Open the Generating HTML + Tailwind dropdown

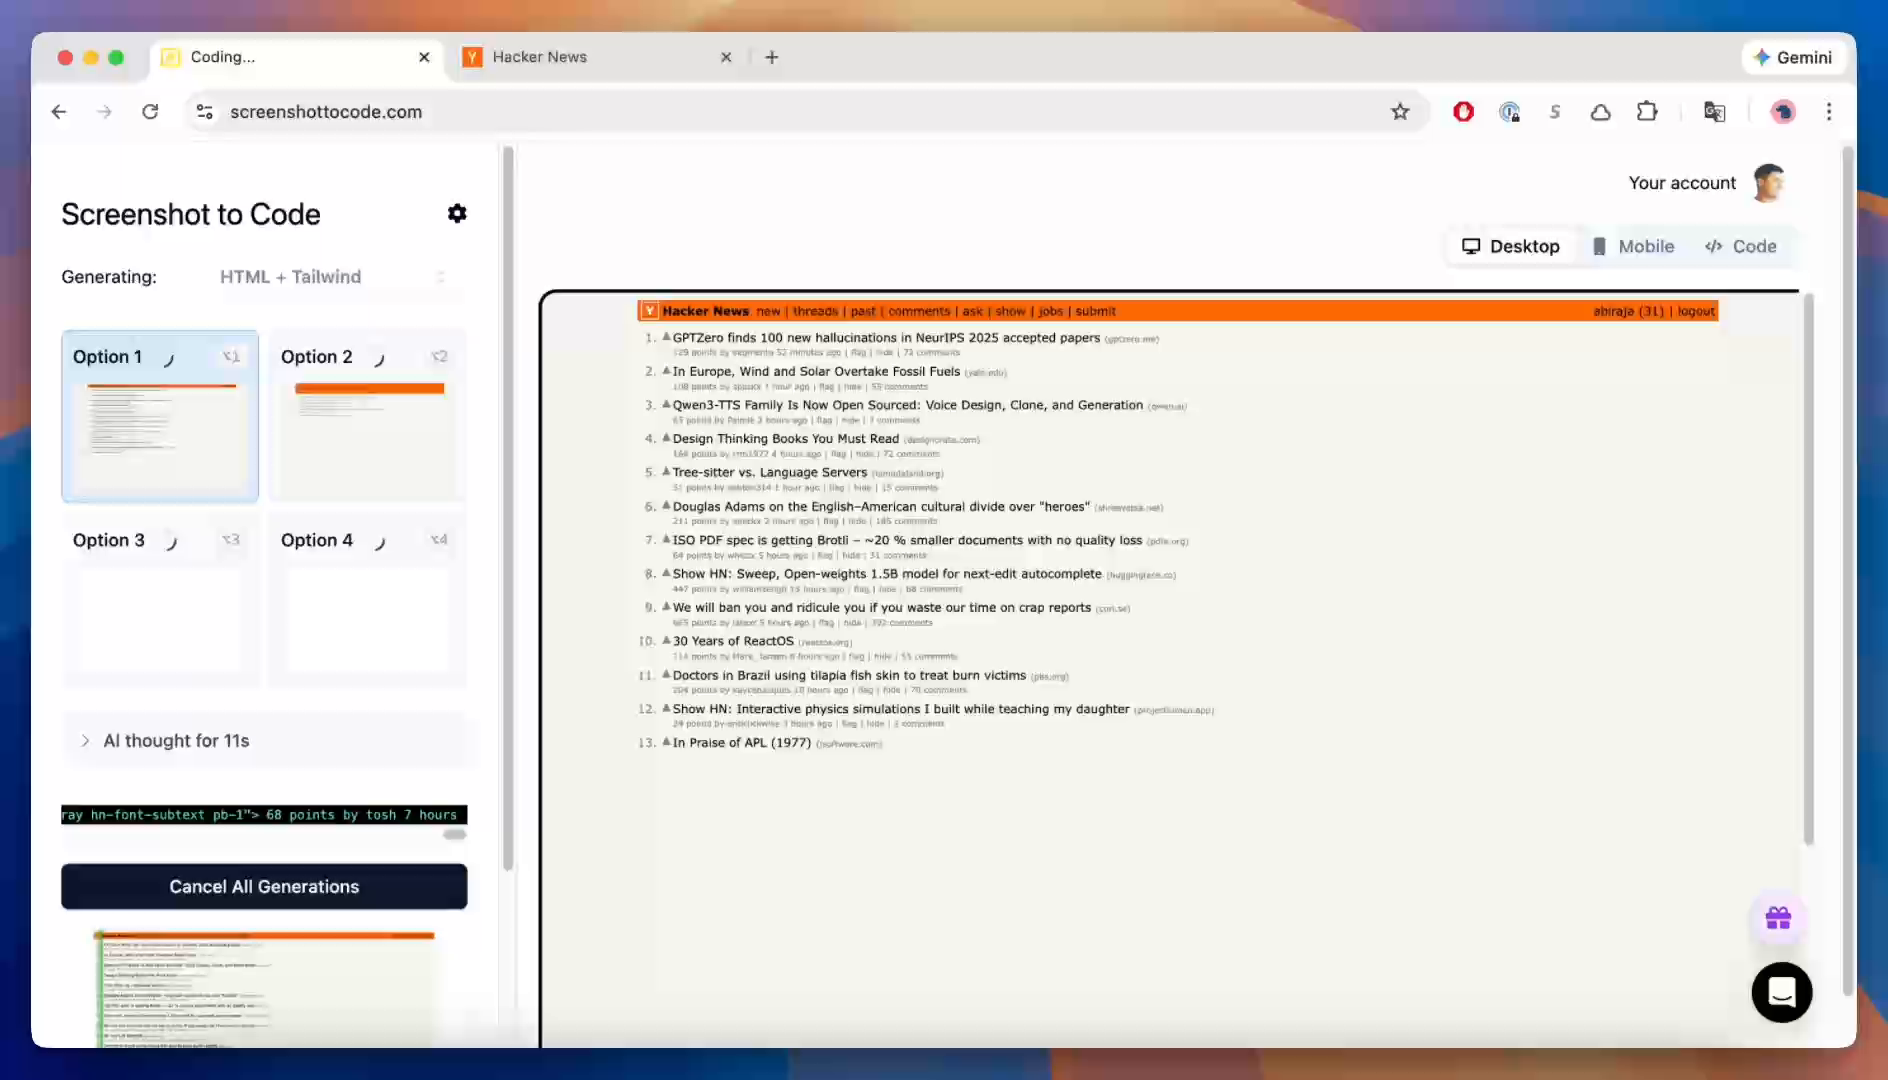tap(333, 277)
